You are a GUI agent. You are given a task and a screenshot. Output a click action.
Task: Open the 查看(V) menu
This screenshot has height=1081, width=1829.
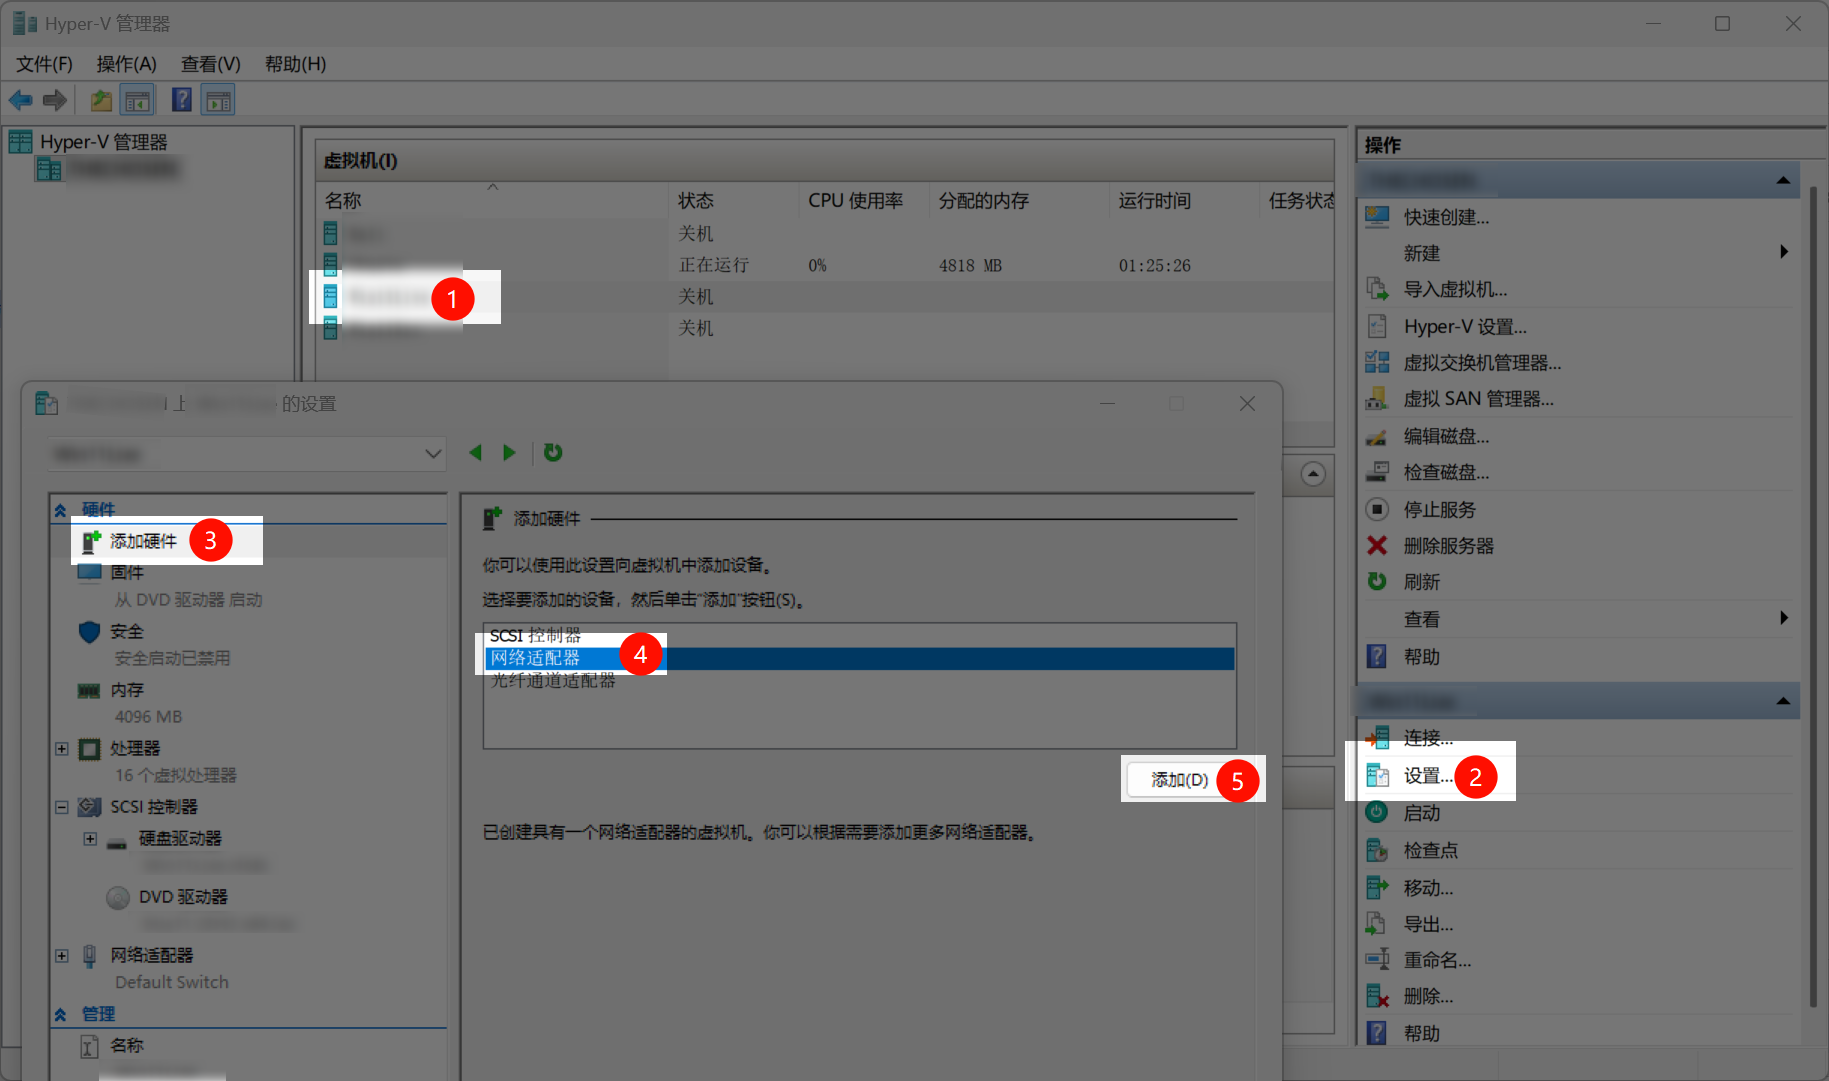pos(210,64)
